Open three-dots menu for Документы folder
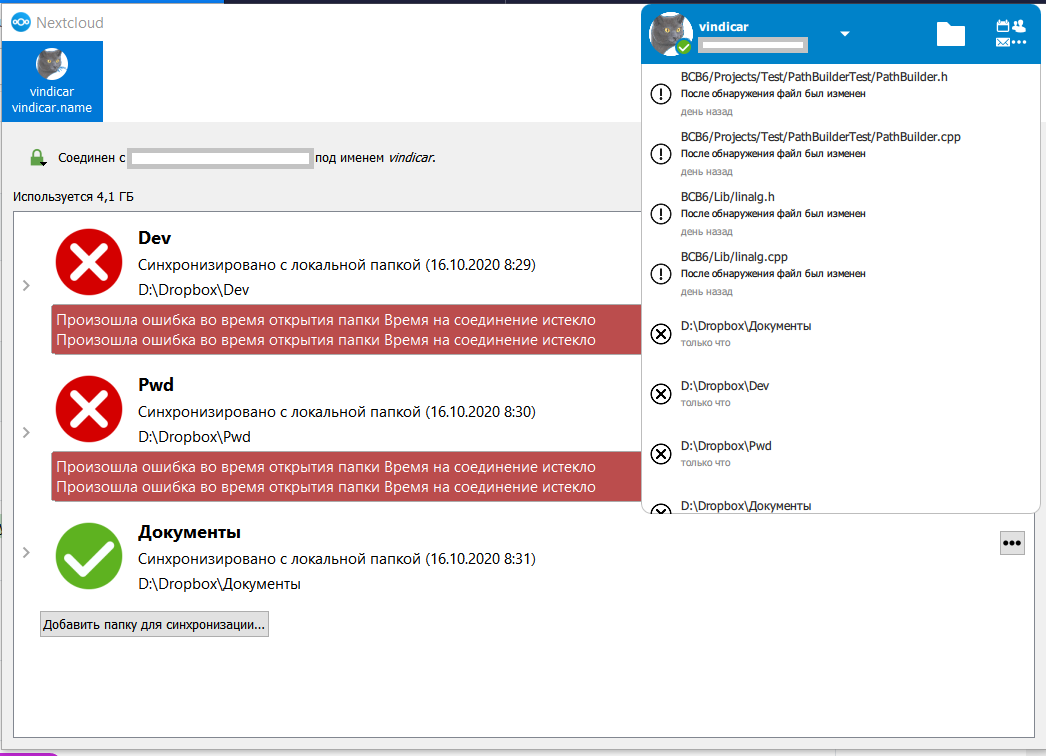The image size is (1046, 756). click(x=1012, y=543)
